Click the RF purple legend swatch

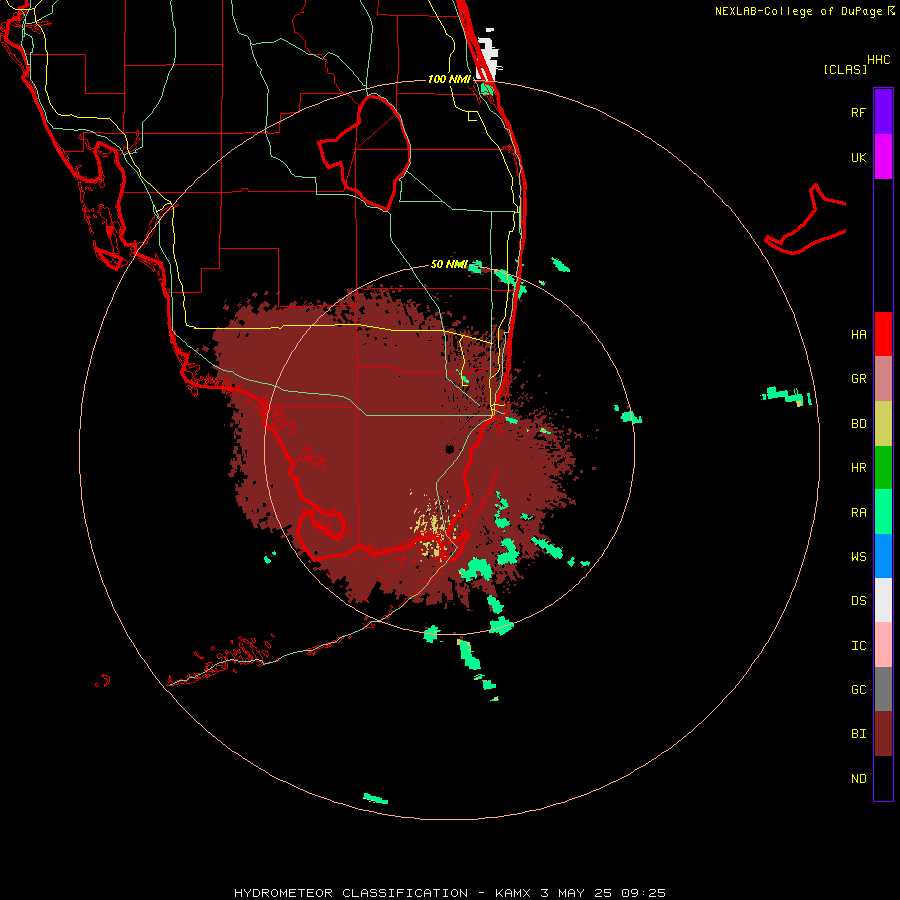point(883,111)
